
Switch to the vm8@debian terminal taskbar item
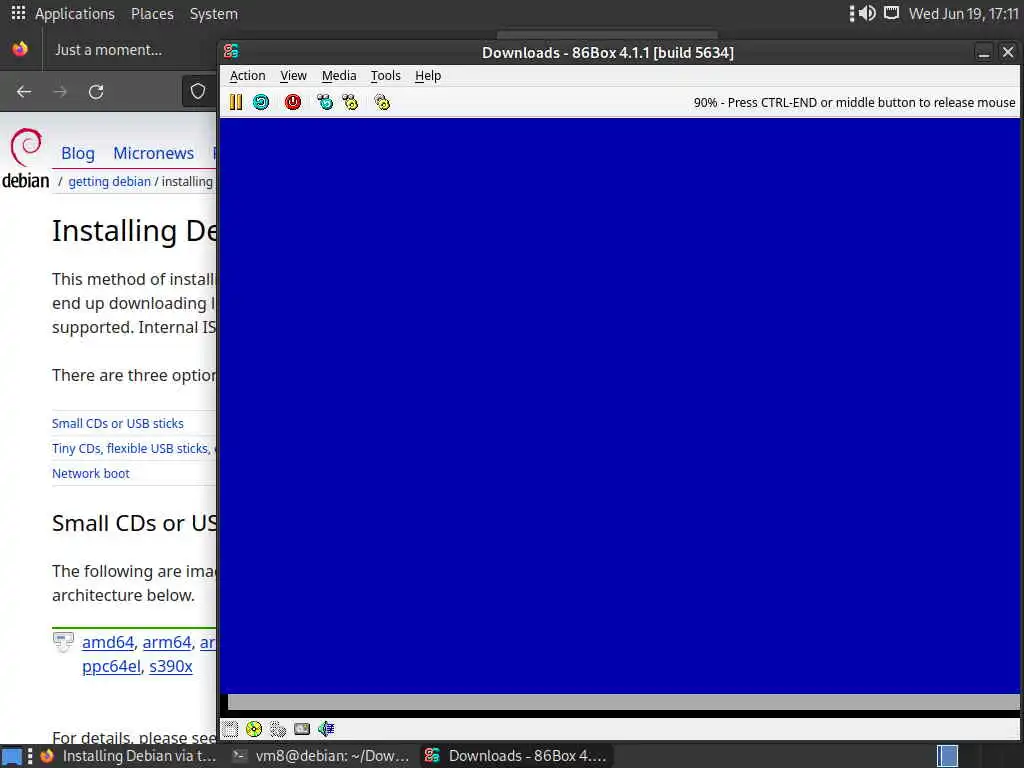(x=322, y=756)
